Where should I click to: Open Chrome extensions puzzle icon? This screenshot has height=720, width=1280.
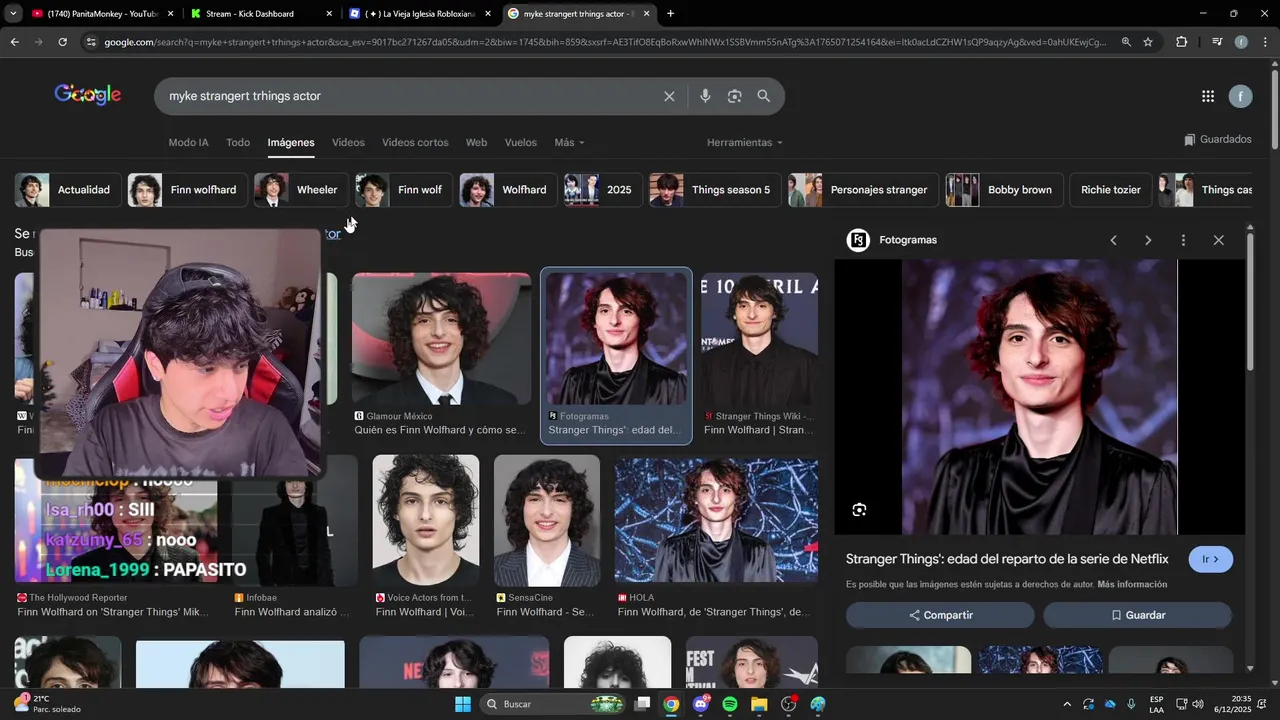[1182, 42]
